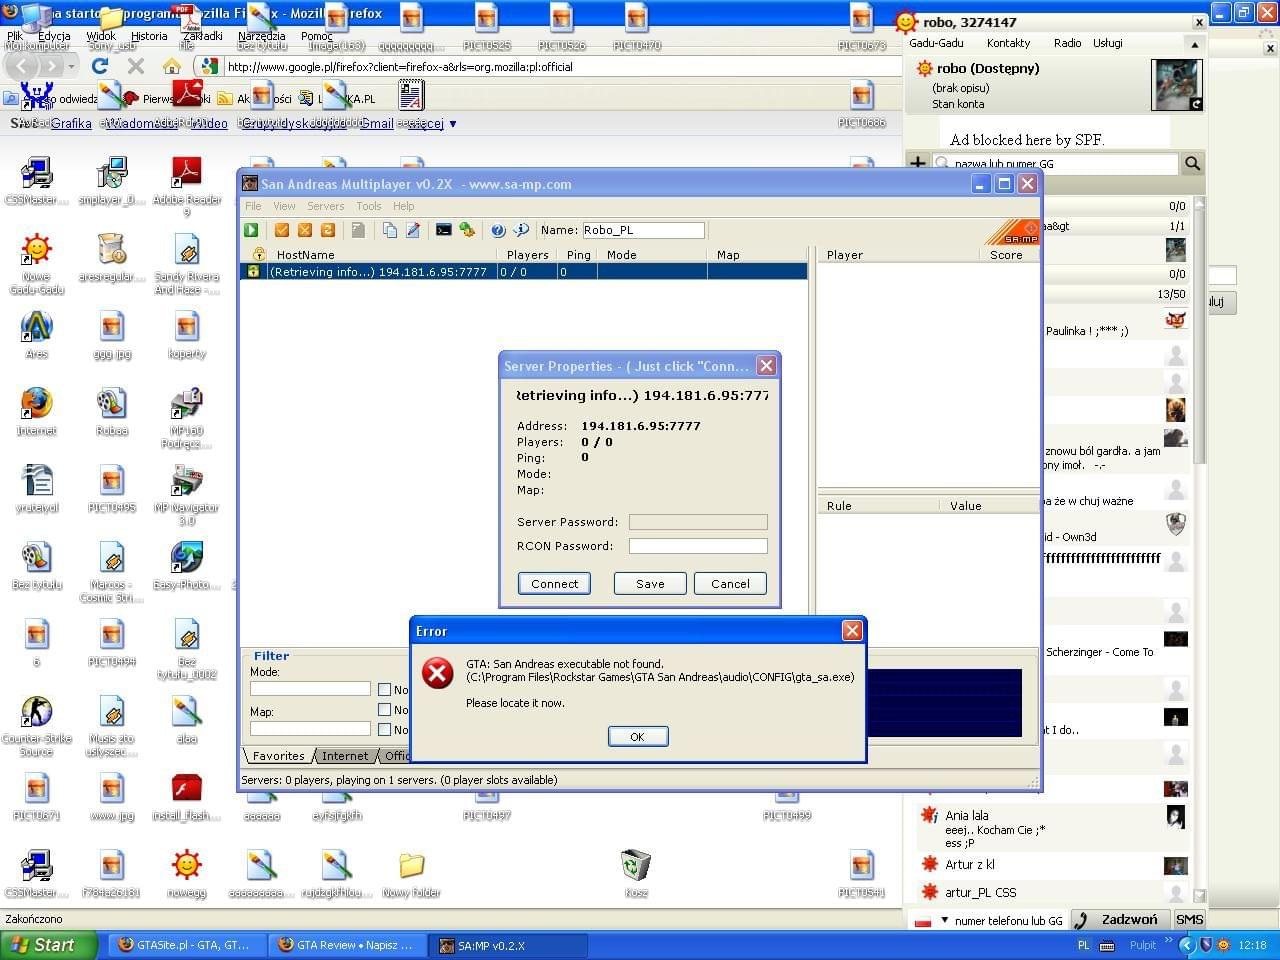Select the nowegg desktop icon
The image size is (1280, 960).
(187, 873)
